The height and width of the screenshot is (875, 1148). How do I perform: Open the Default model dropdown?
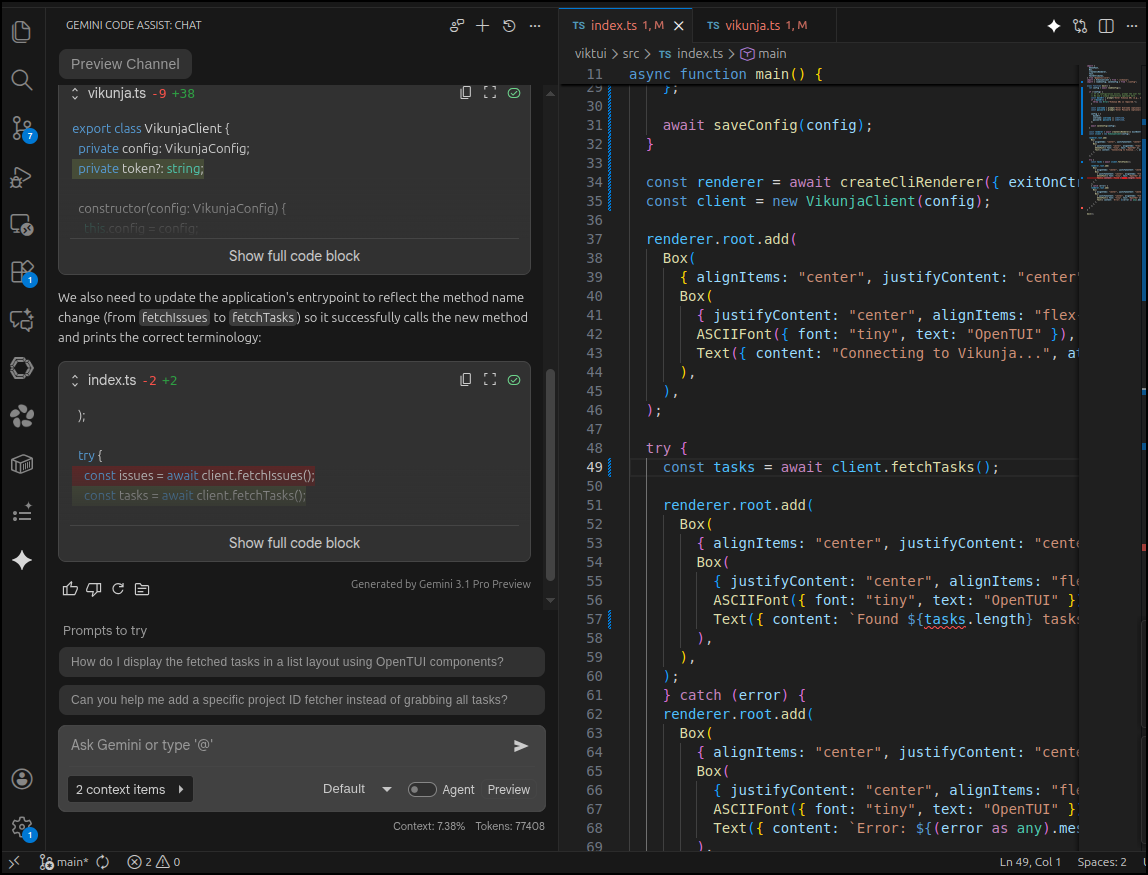[357, 789]
